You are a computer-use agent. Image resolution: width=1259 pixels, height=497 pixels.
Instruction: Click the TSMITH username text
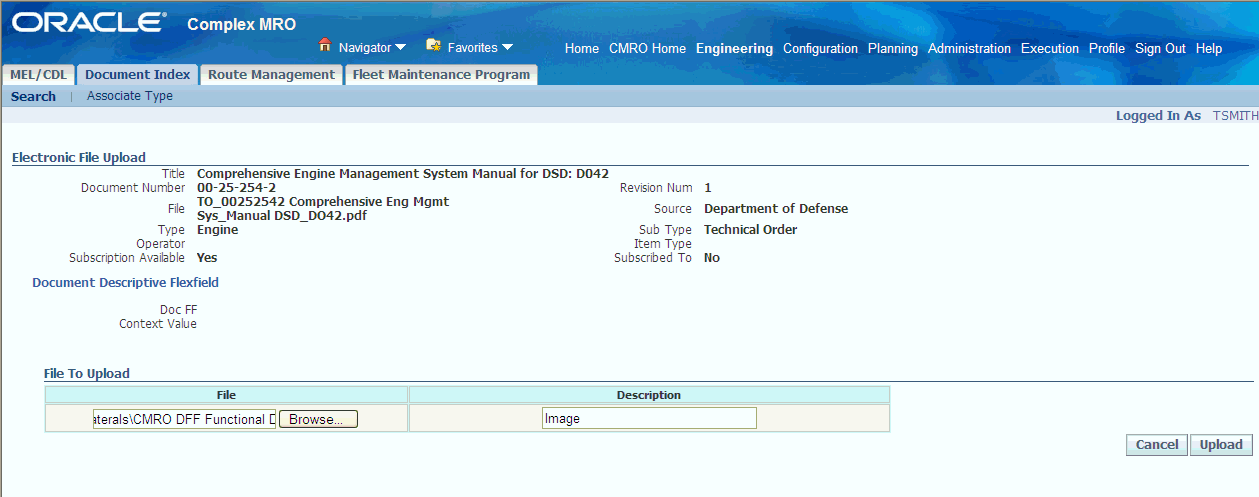click(1235, 116)
